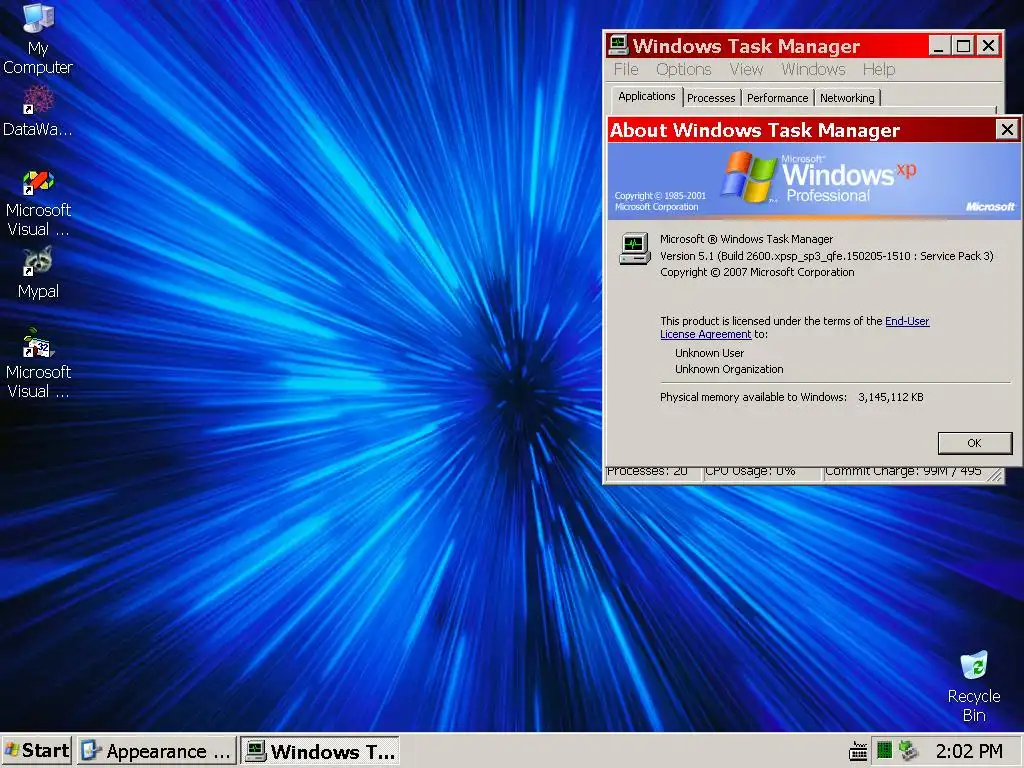
Task: Open the Options menu in Task Manager
Action: 683,69
